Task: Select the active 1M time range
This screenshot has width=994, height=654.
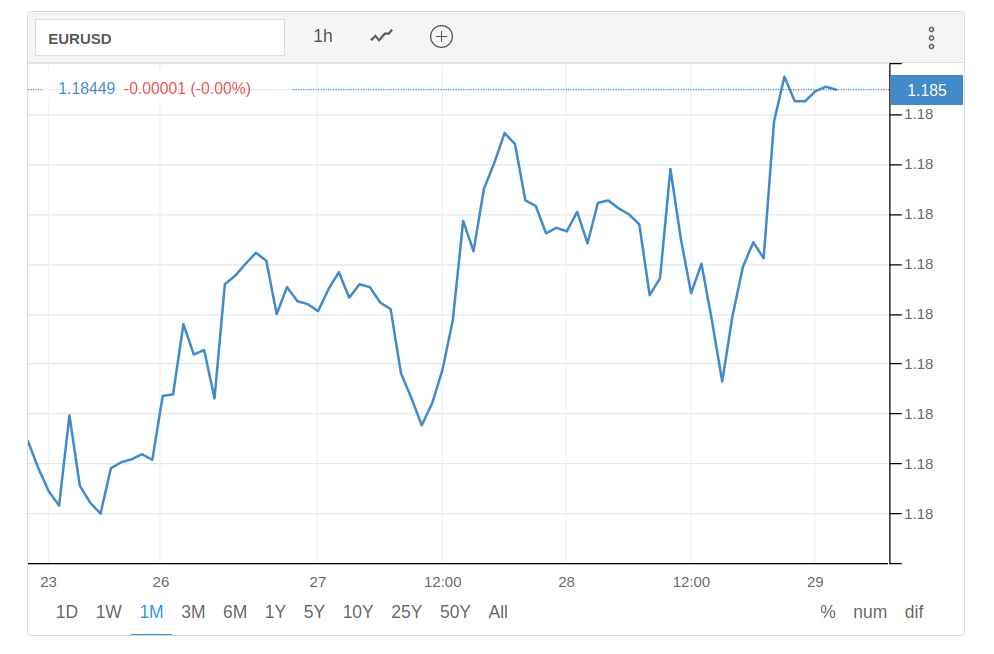Action: pyautogui.click(x=151, y=612)
